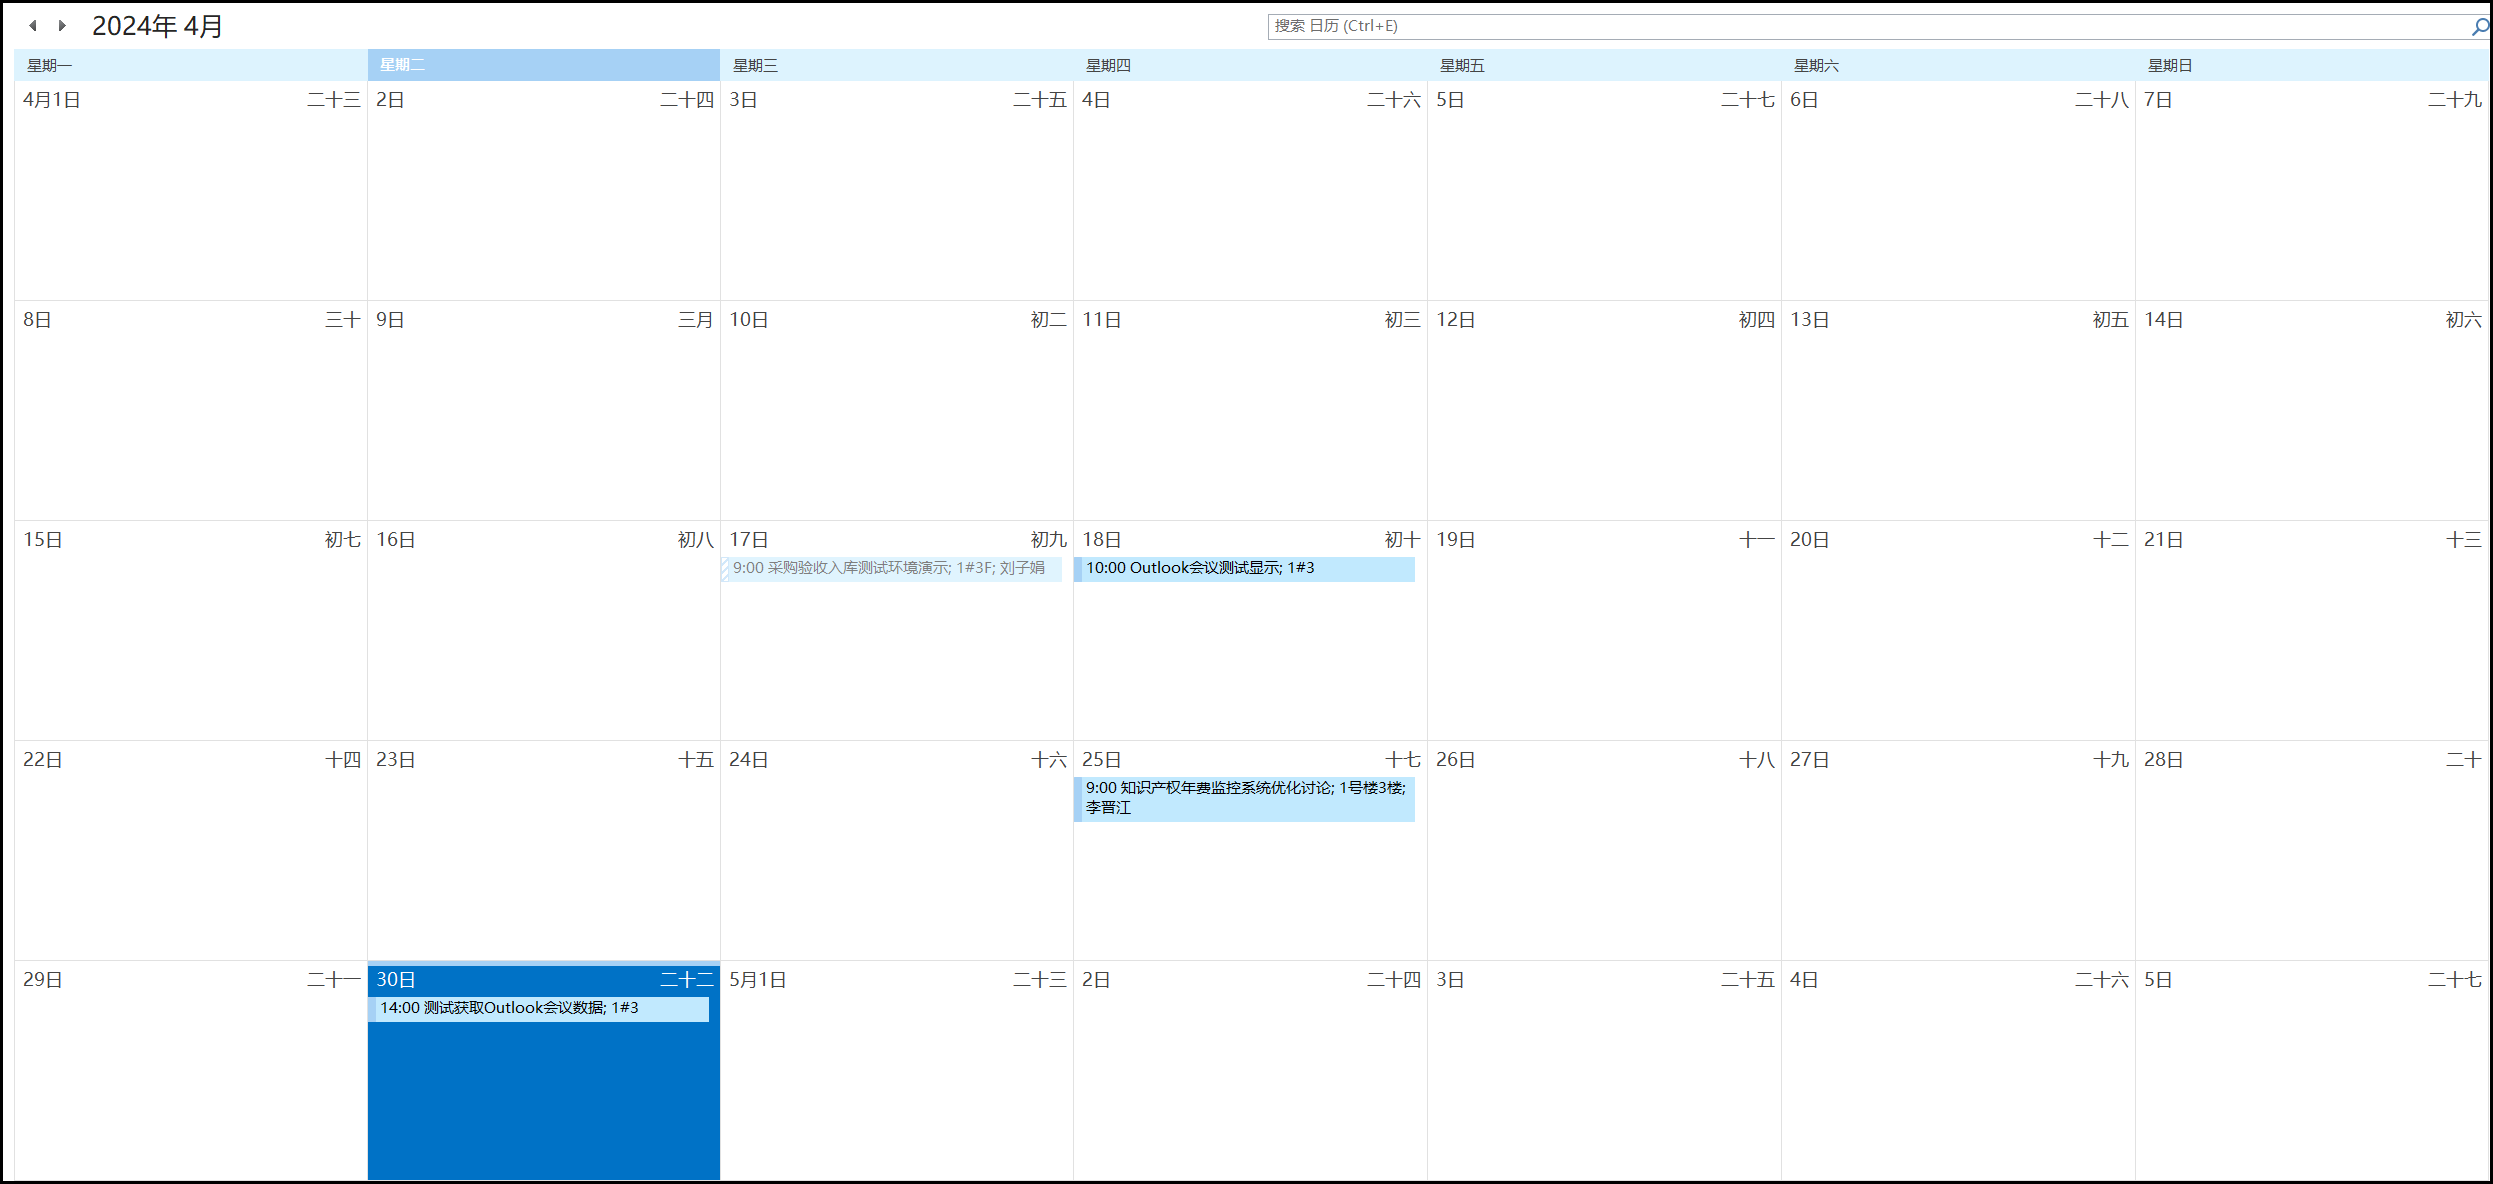The width and height of the screenshot is (2493, 1184).
Task: Select the 5月1日 calendar cell
Action: pos(897,1080)
